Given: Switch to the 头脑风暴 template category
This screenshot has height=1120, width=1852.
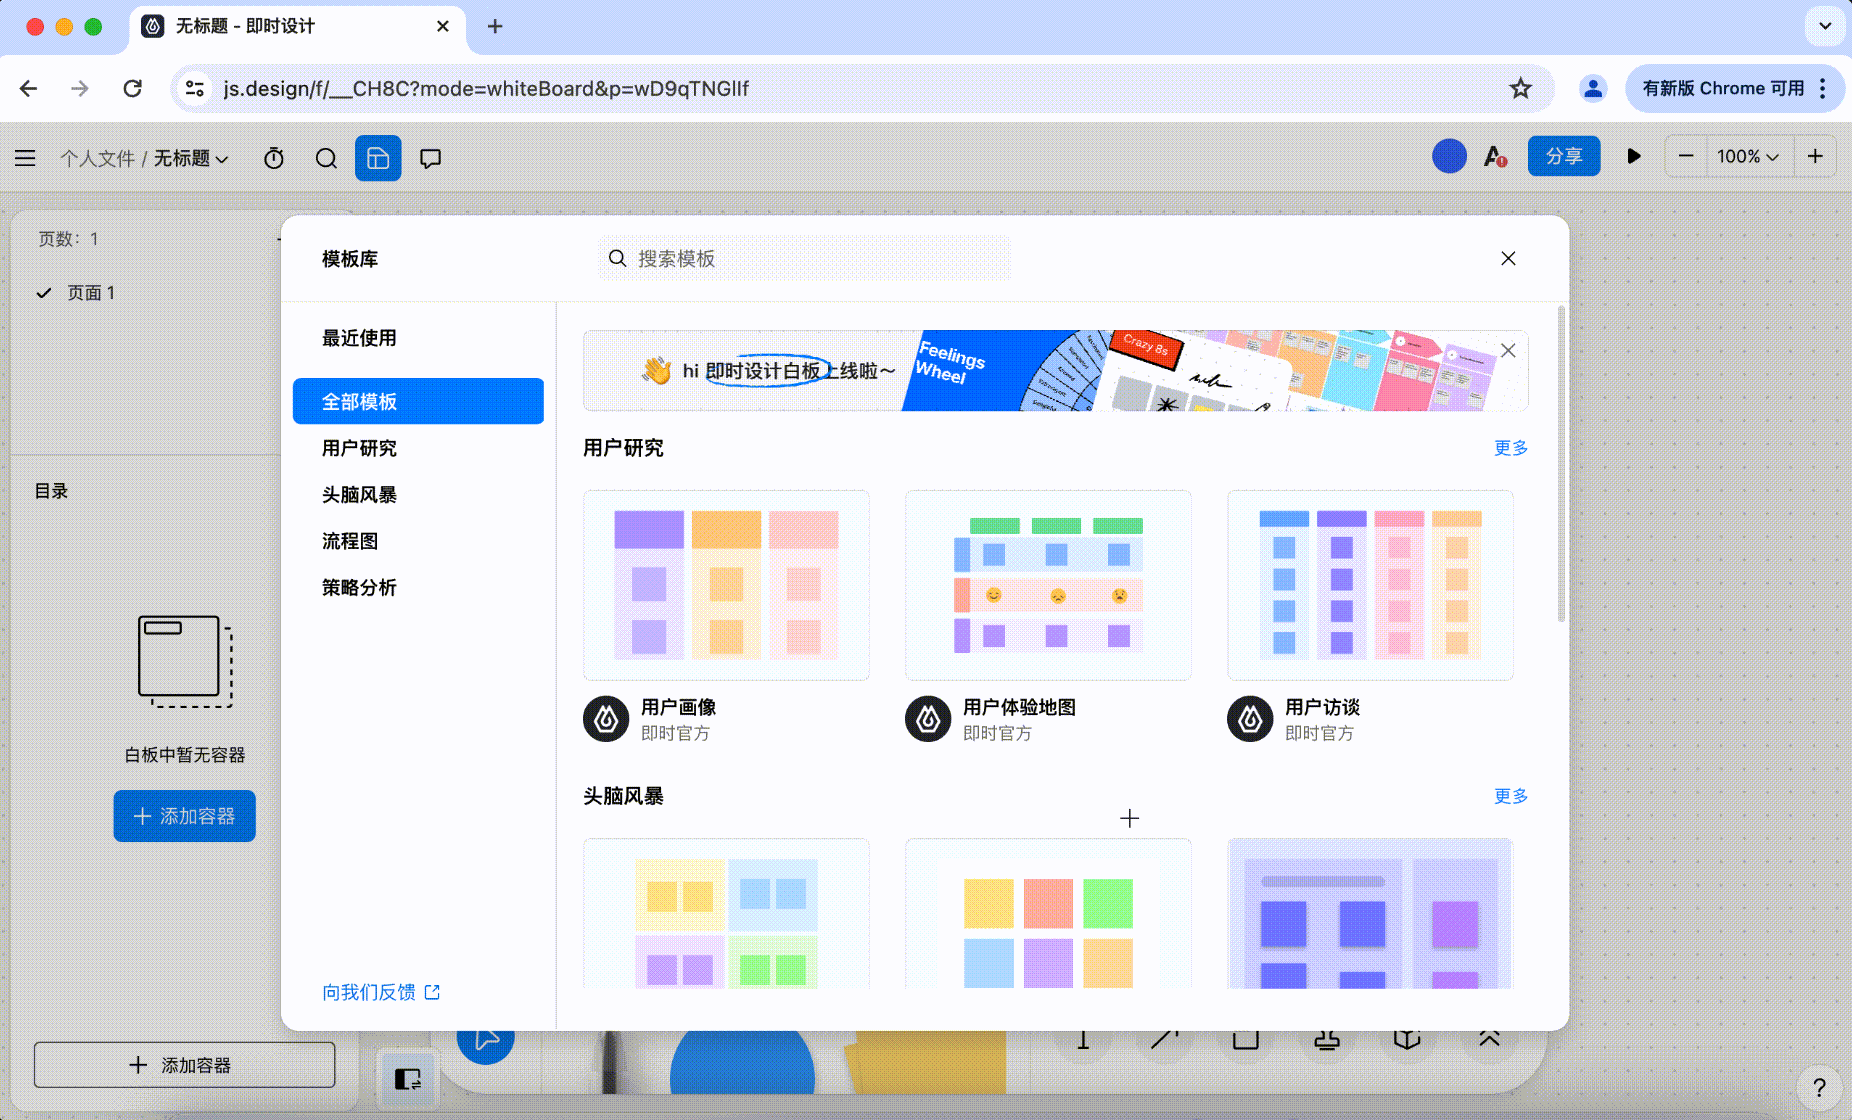Looking at the screenshot, I should 359,494.
